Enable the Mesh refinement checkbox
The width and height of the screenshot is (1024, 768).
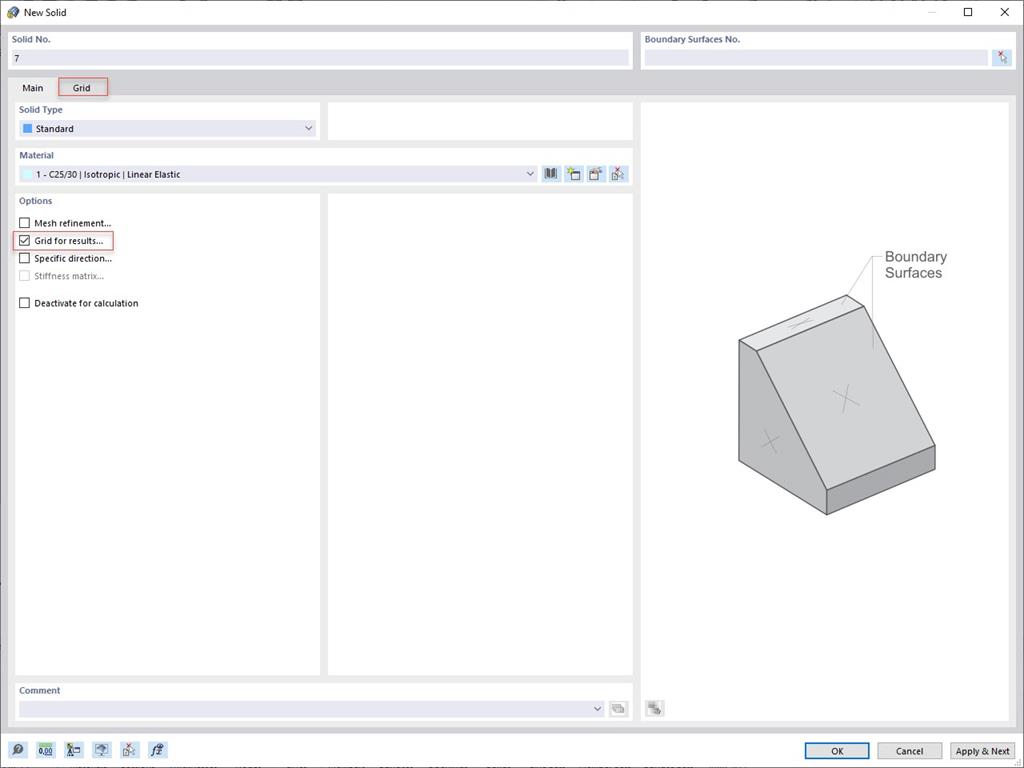point(24,222)
